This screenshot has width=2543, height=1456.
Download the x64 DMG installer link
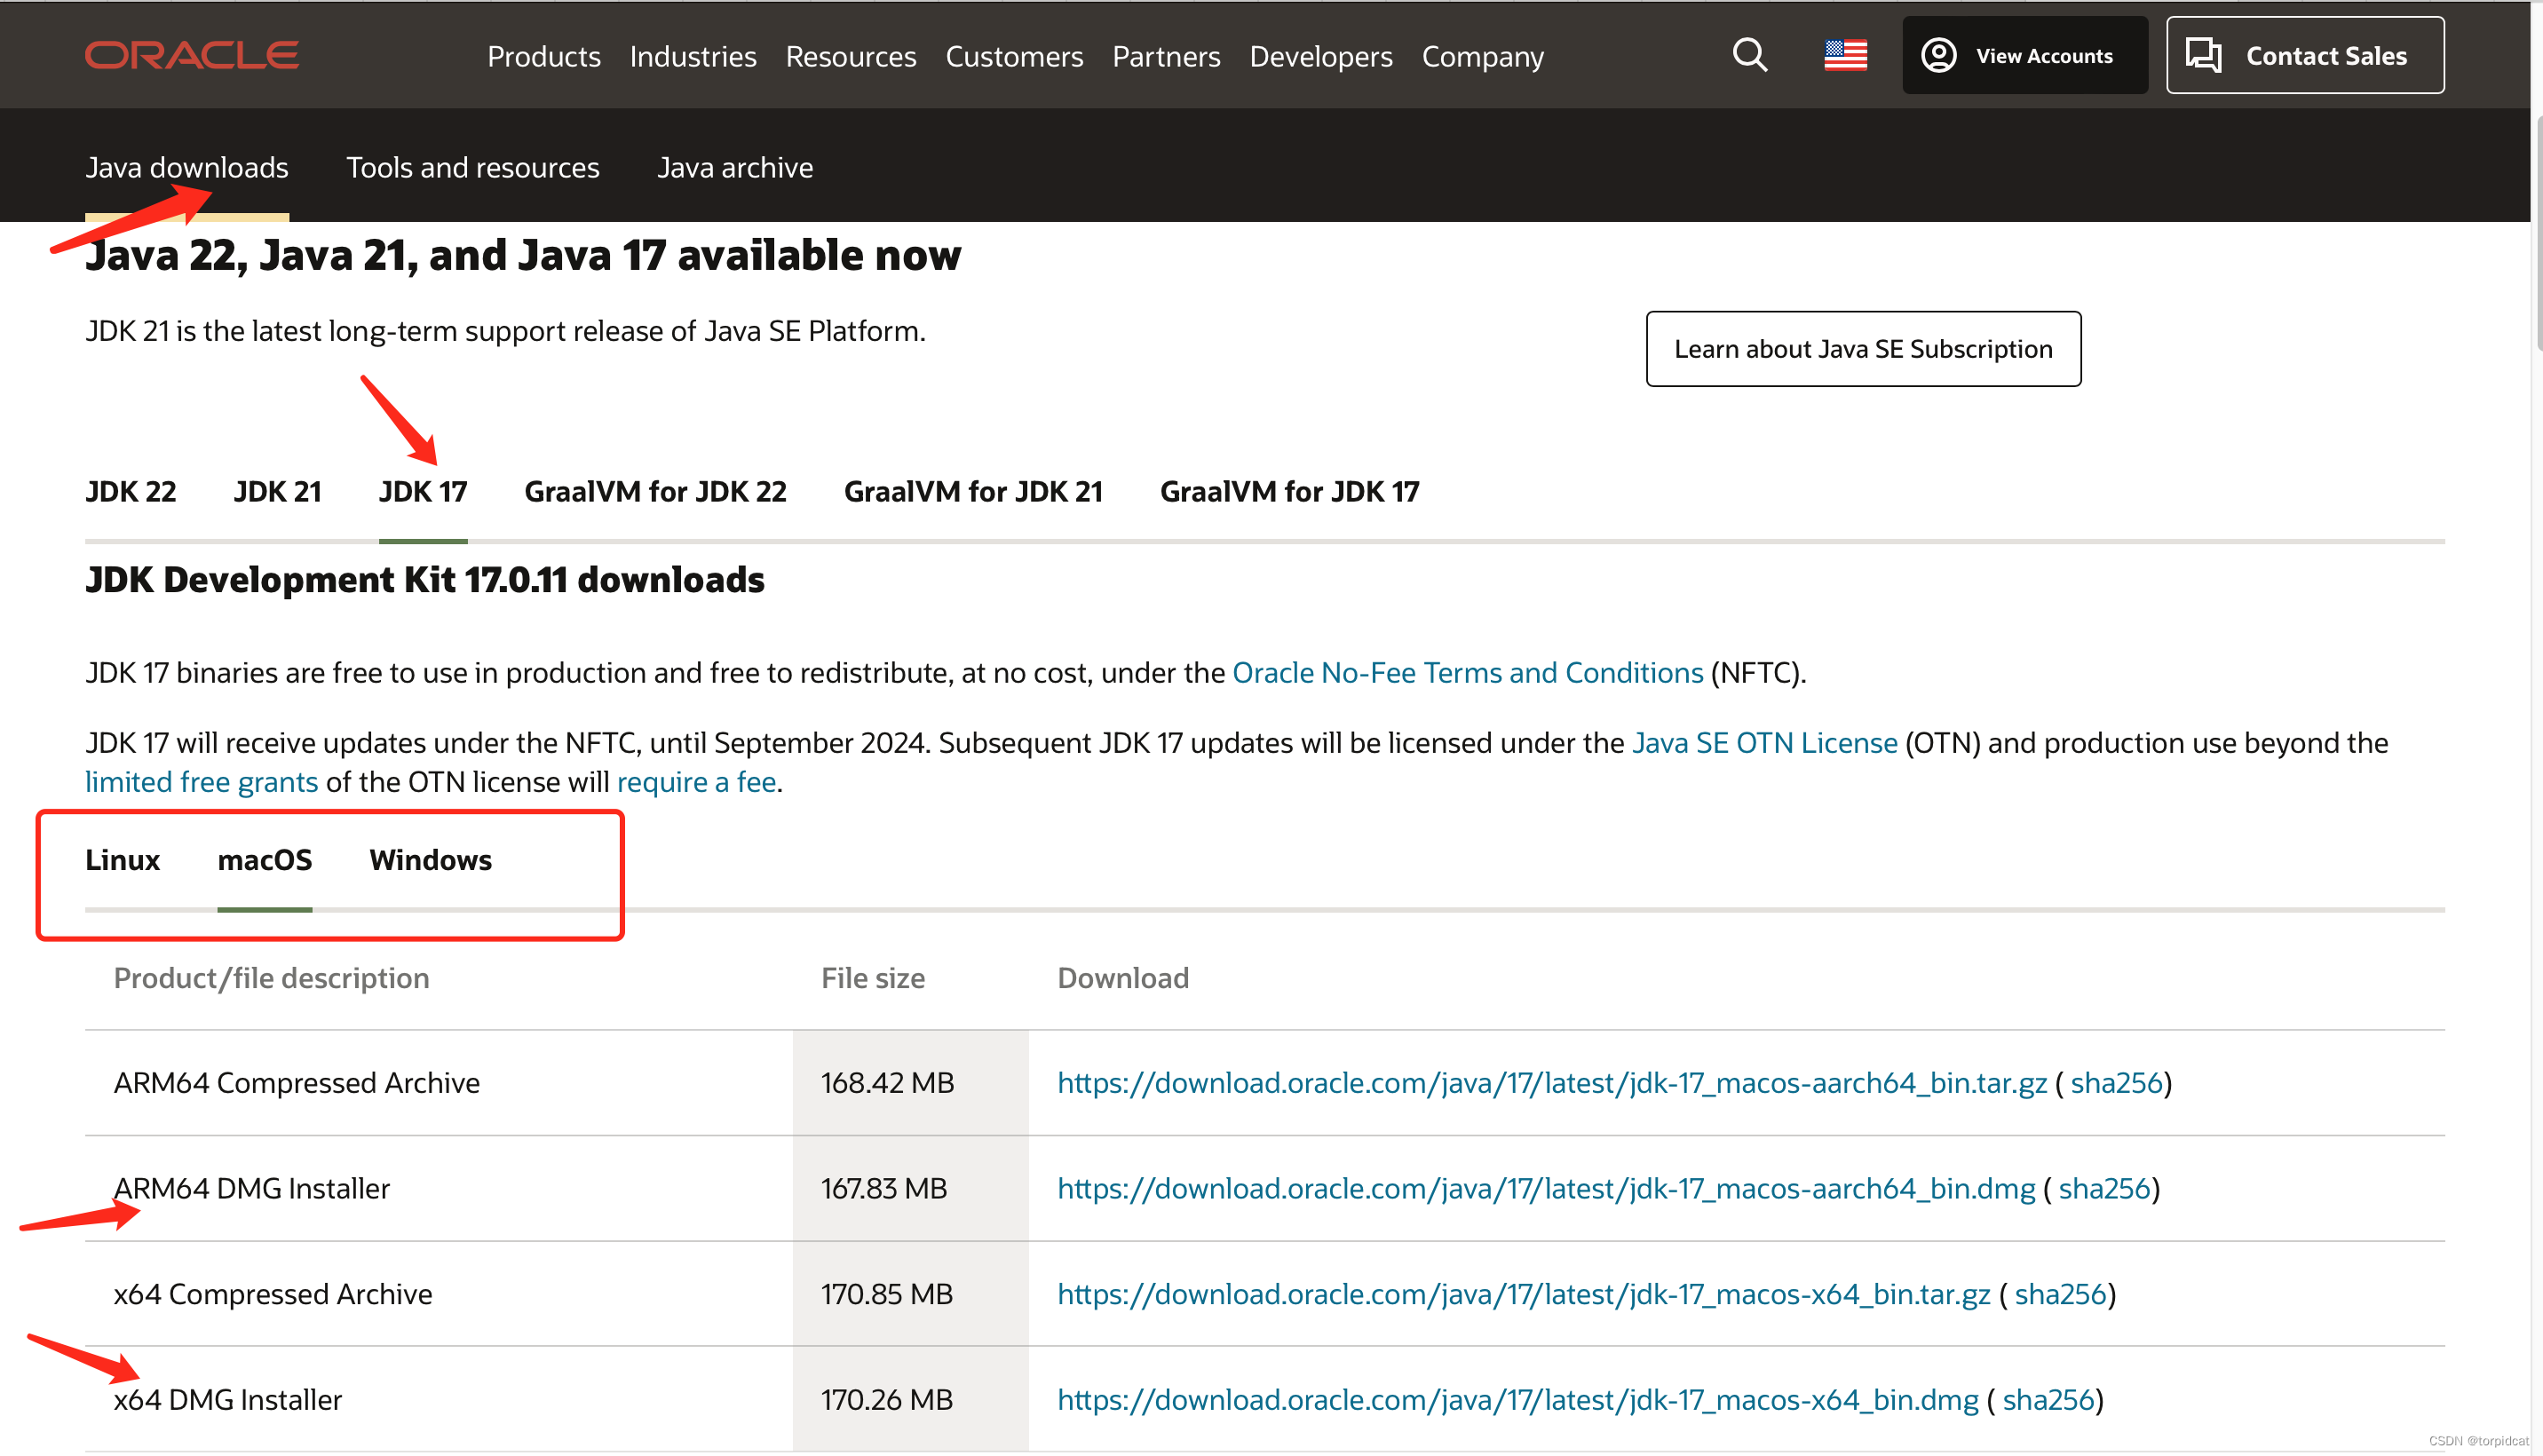[1517, 1399]
